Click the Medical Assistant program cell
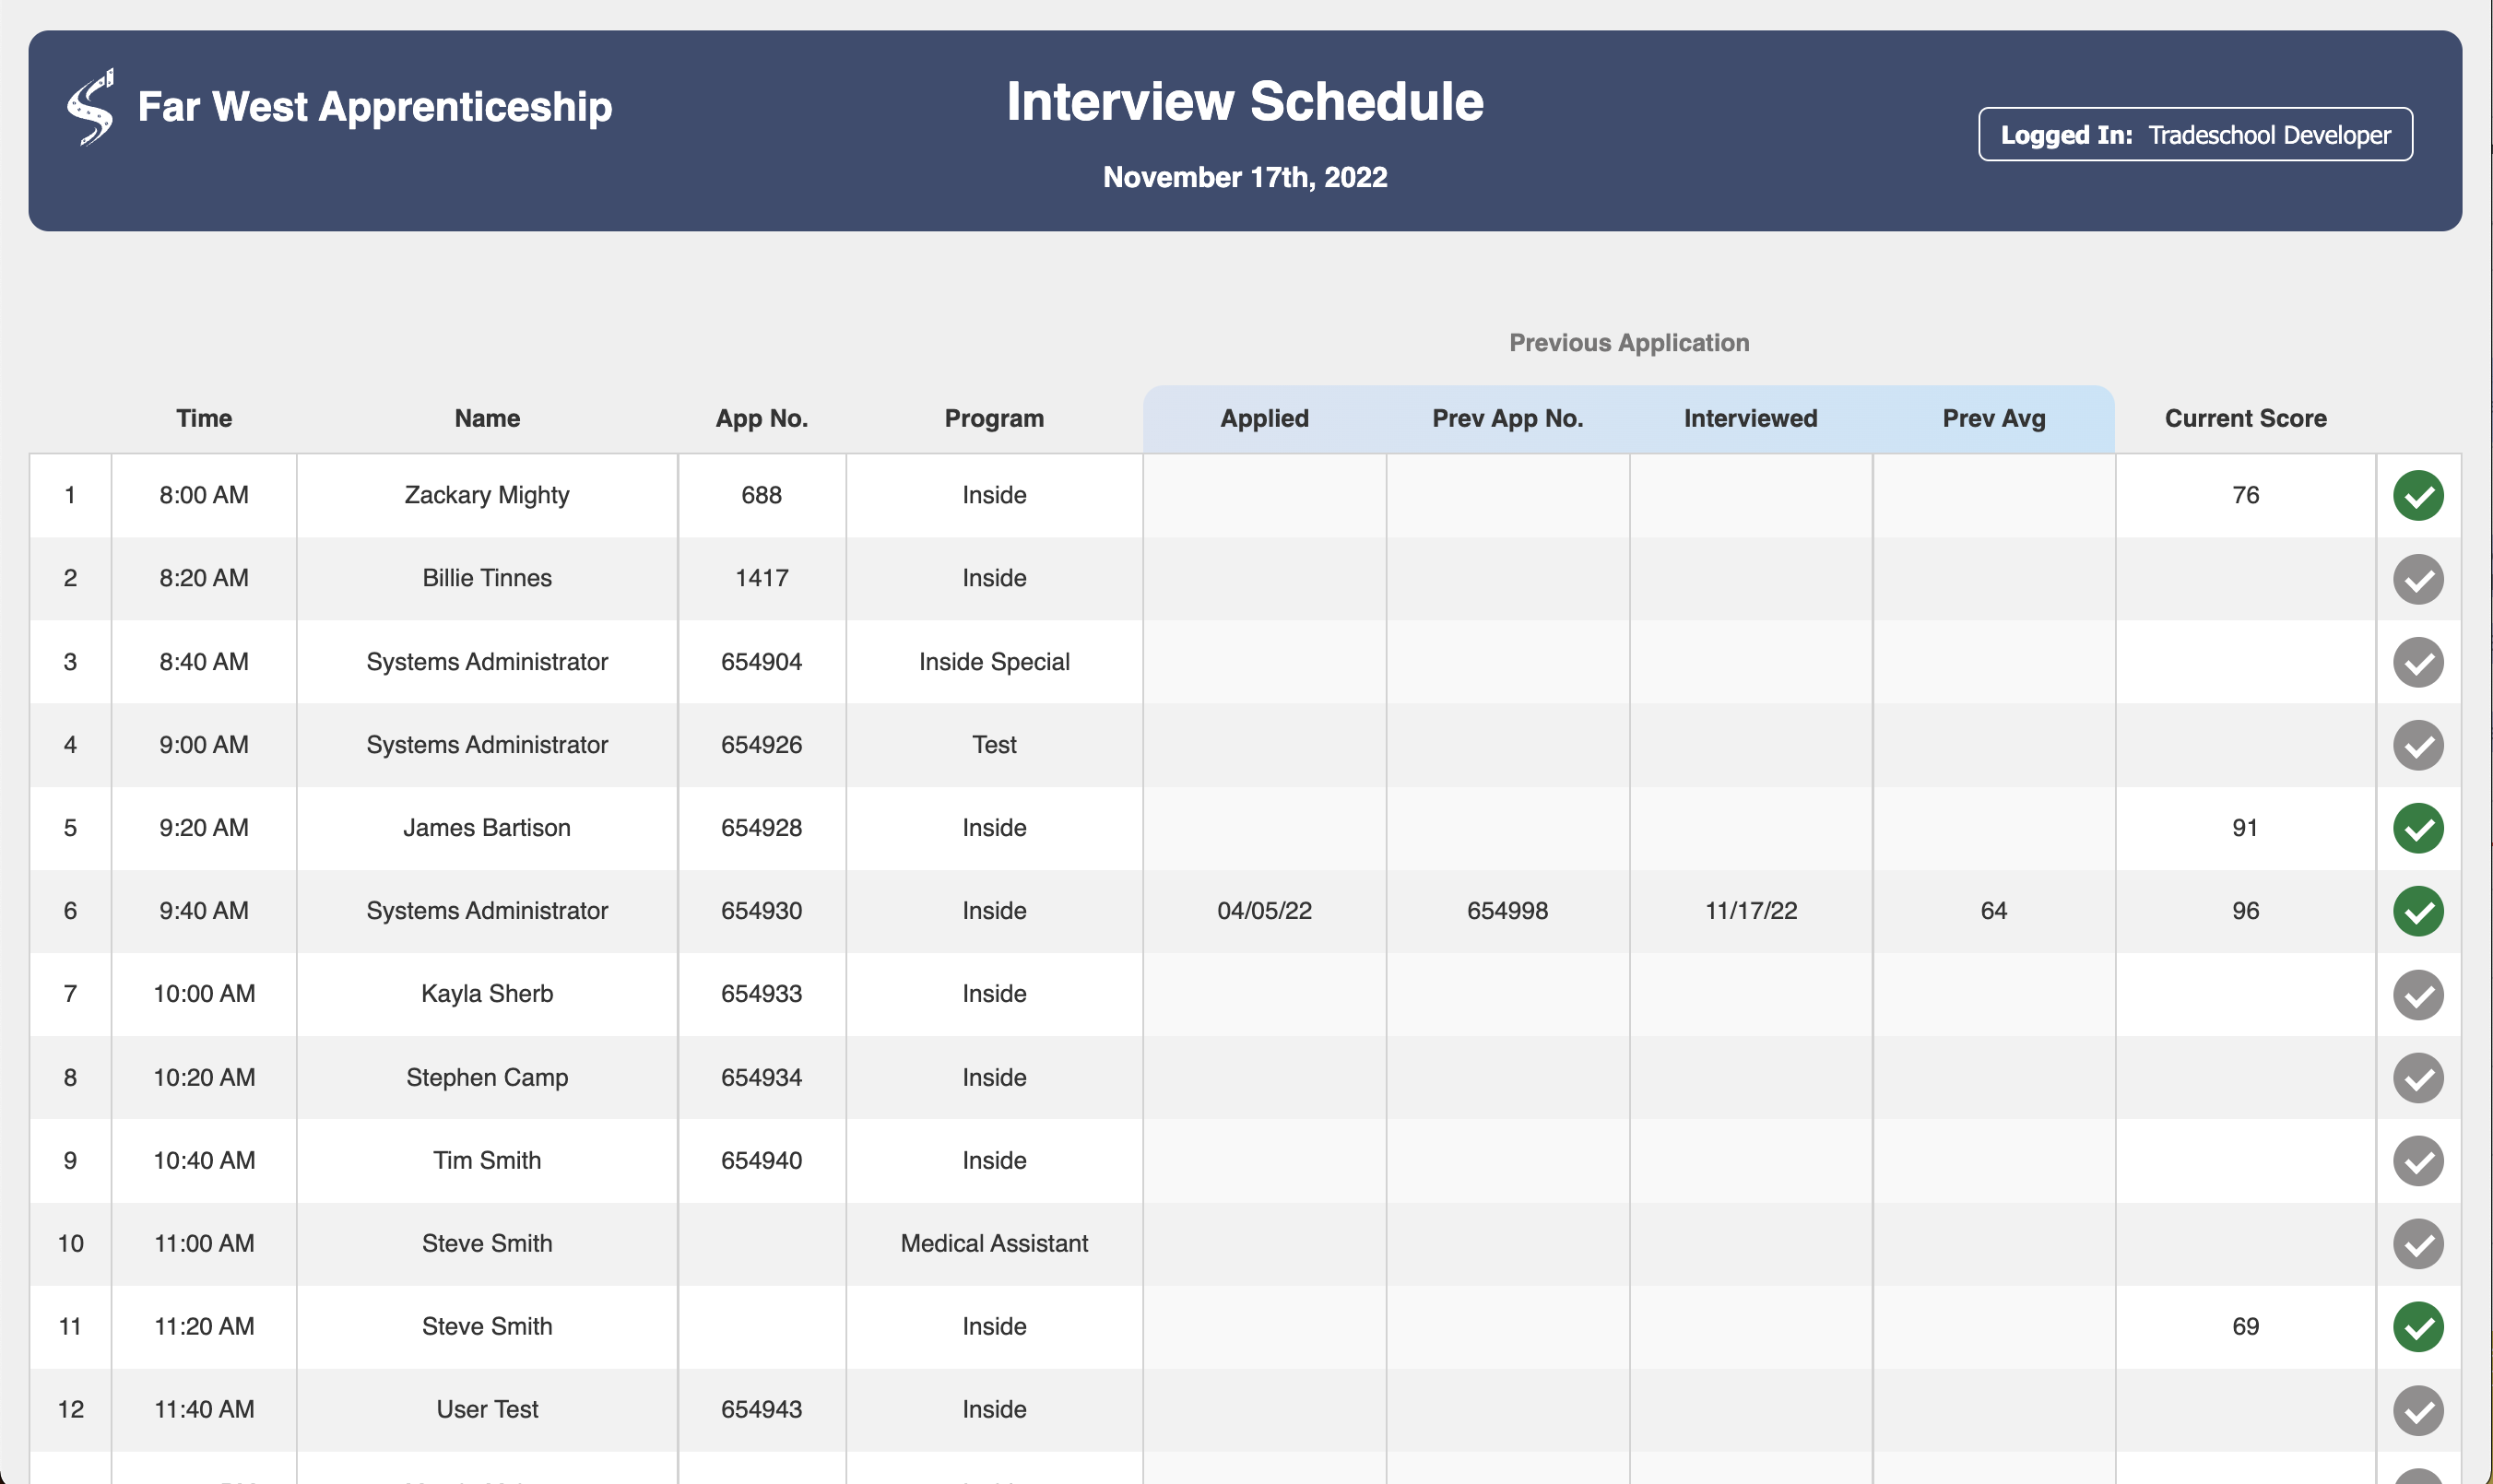This screenshot has width=2493, height=1484. [994, 1243]
